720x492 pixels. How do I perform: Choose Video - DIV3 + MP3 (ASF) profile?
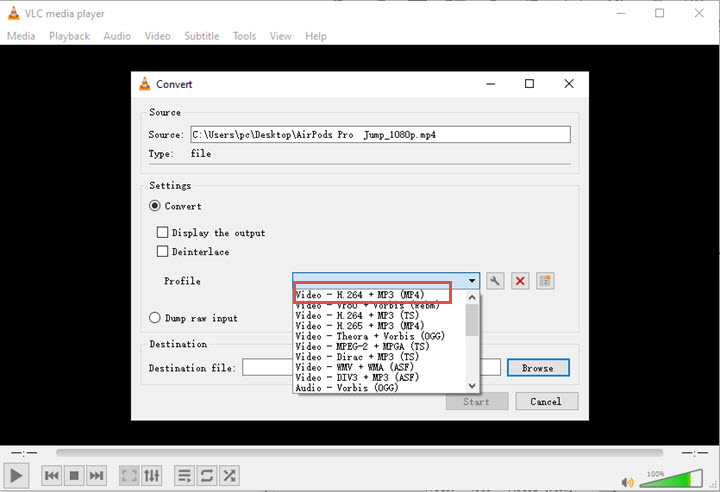pos(357,377)
